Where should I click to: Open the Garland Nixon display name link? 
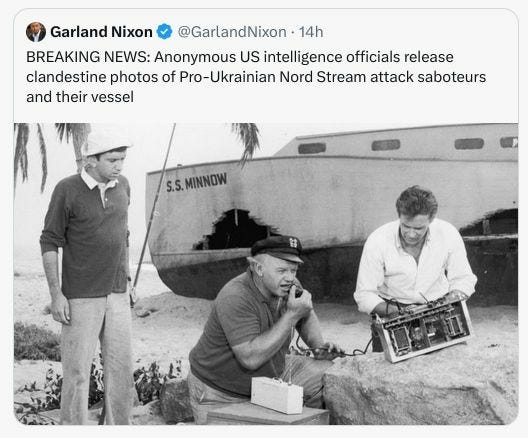click(x=101, y=32)
